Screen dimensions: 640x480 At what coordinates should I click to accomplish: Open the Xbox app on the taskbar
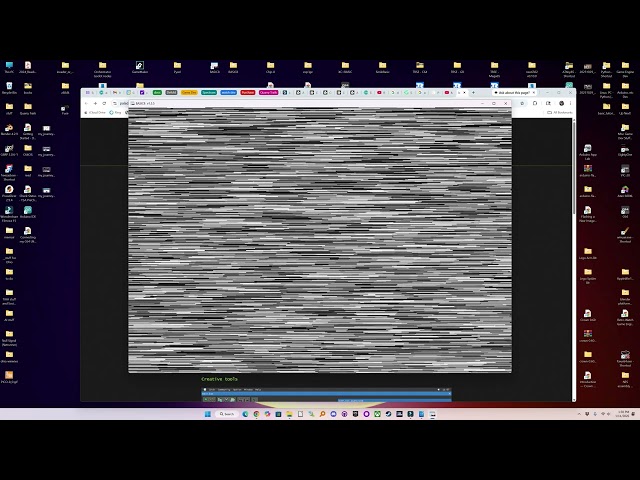pyautogui.click(x=378, y=414)
